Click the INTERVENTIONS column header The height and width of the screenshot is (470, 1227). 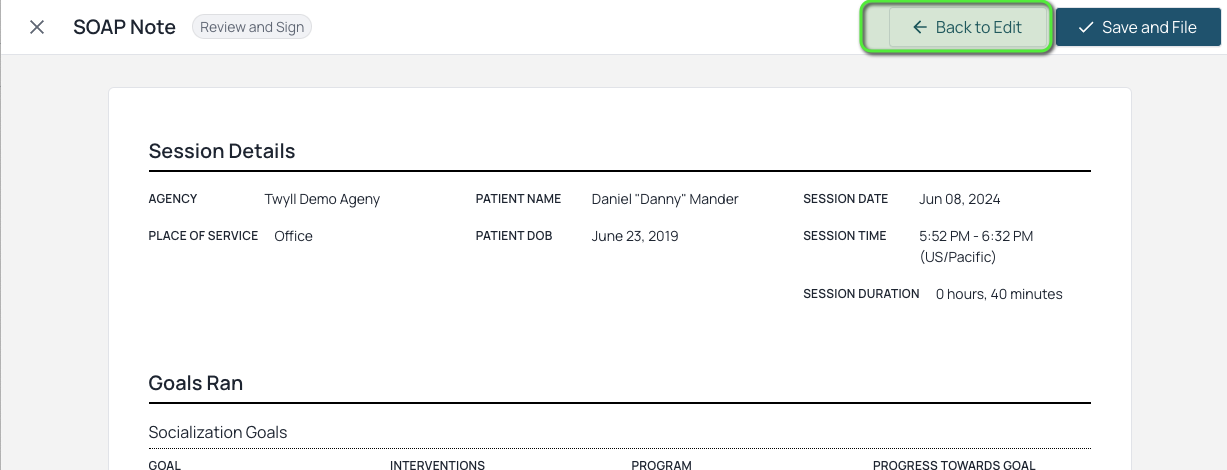pyautogui.click(x=437, y=465)
